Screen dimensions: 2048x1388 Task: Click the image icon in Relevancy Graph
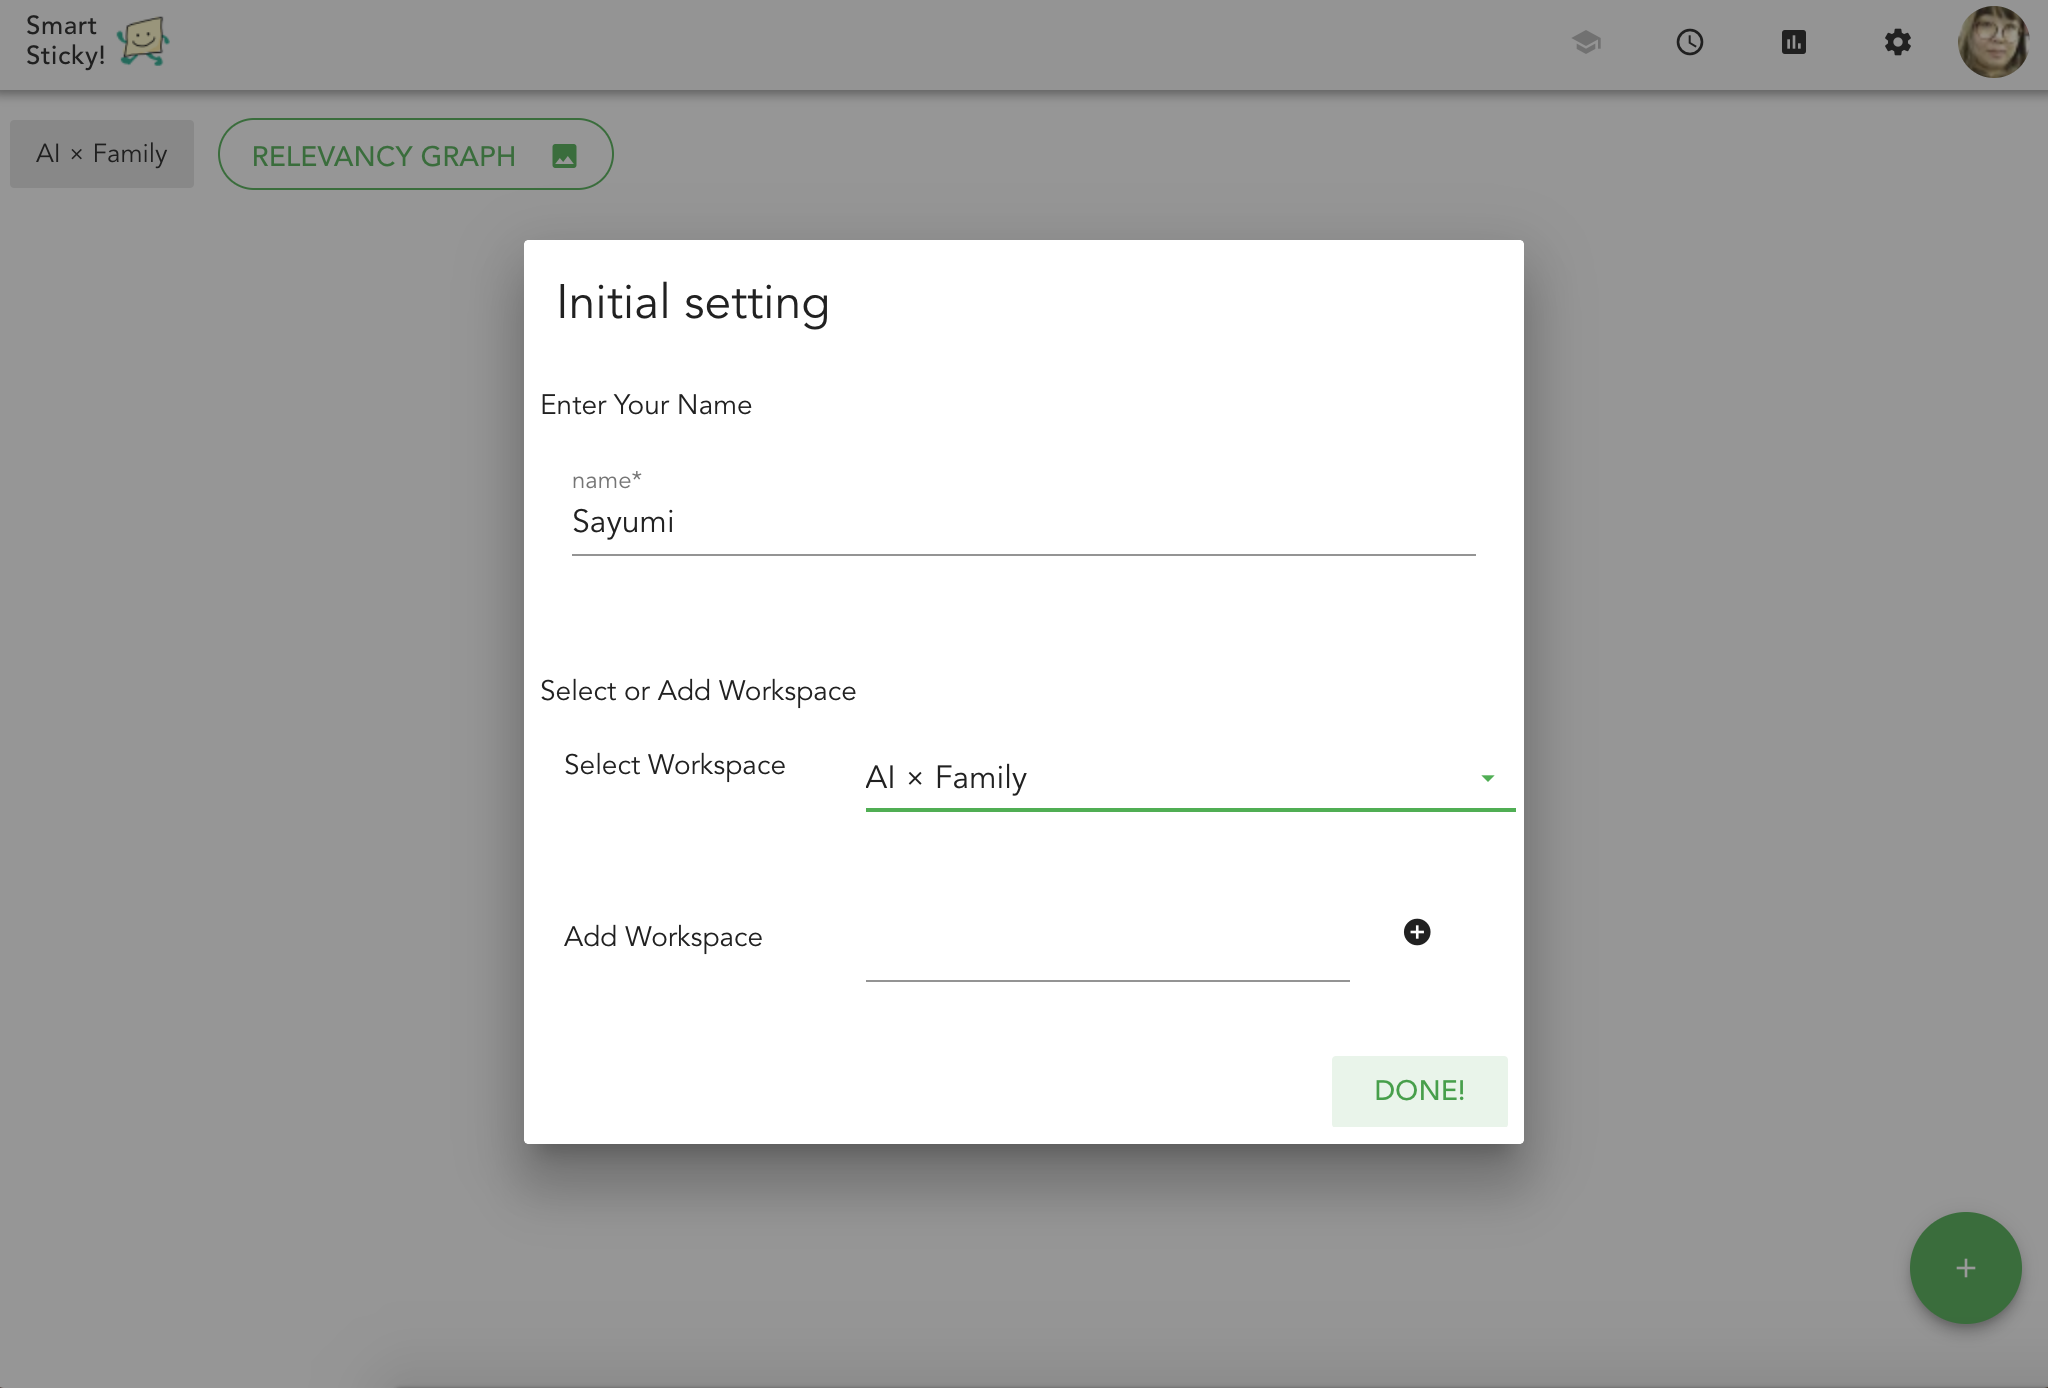pos(564,156)
